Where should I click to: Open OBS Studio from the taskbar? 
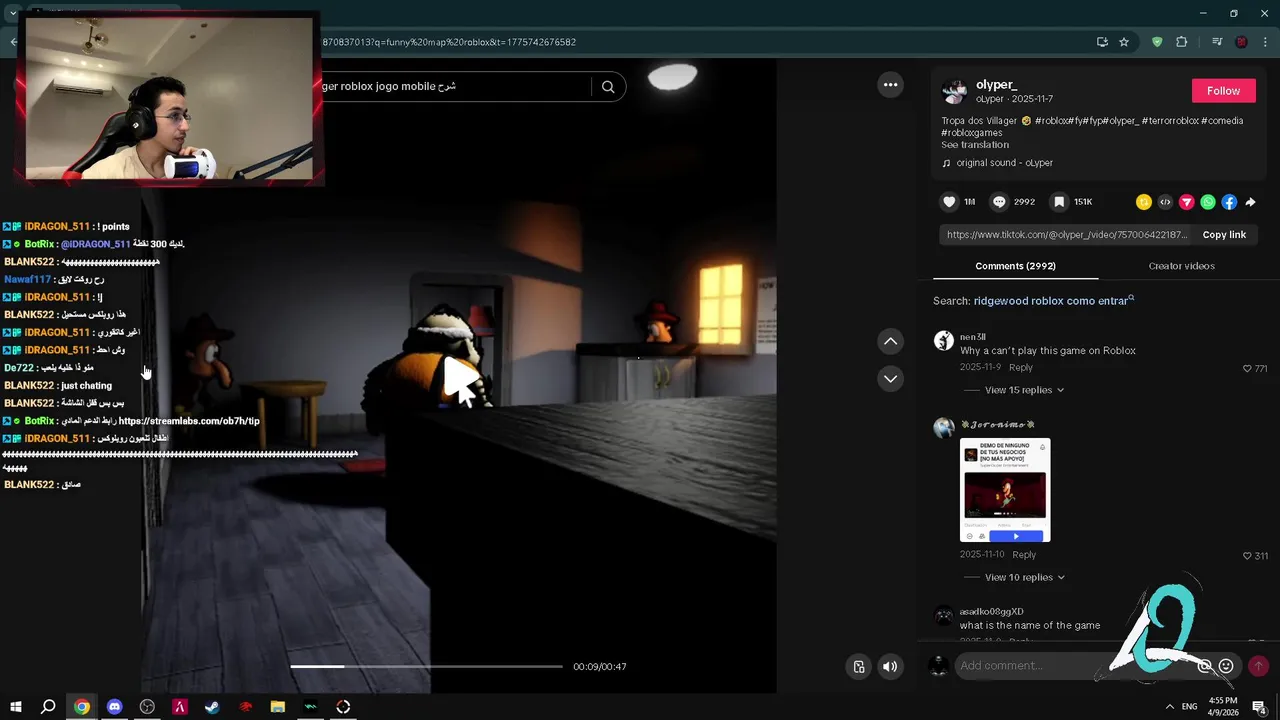point(147,707)
